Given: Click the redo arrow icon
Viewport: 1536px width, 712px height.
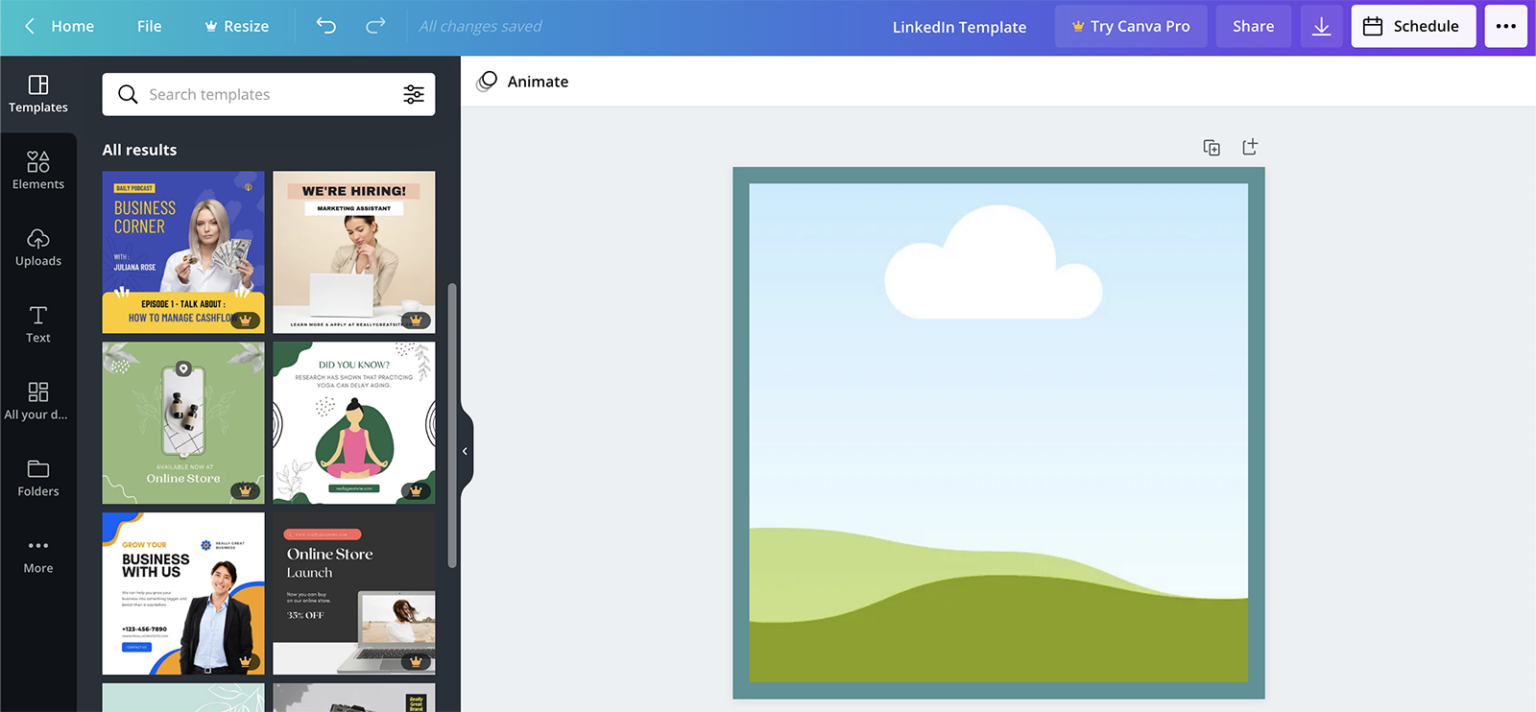Looking at the screenshot, I should click(375, 26).
